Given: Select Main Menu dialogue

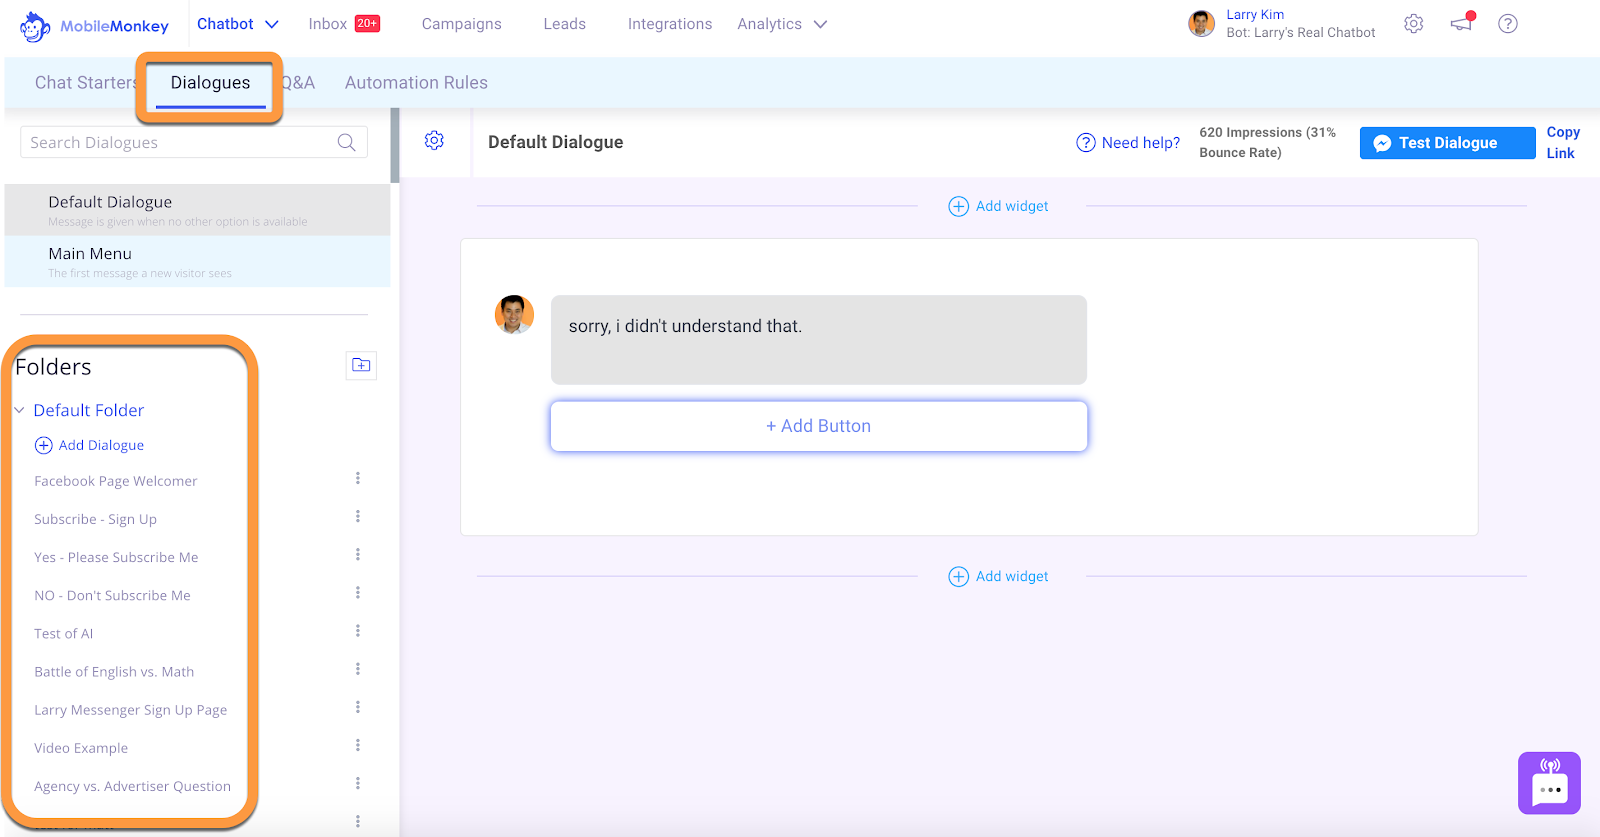Looking at the screenshot, I should coord(197,262).
